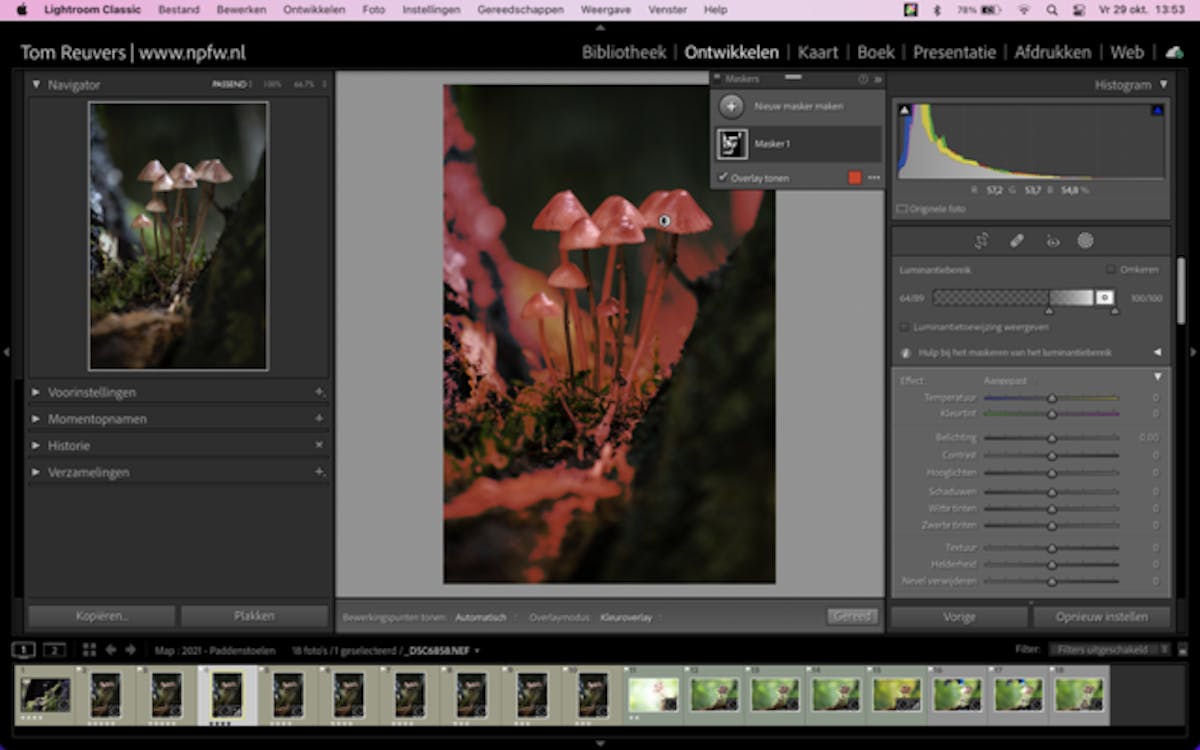Select the first thumbnail in the filmstrip
1200x750 pixels.
click(46, 695)
